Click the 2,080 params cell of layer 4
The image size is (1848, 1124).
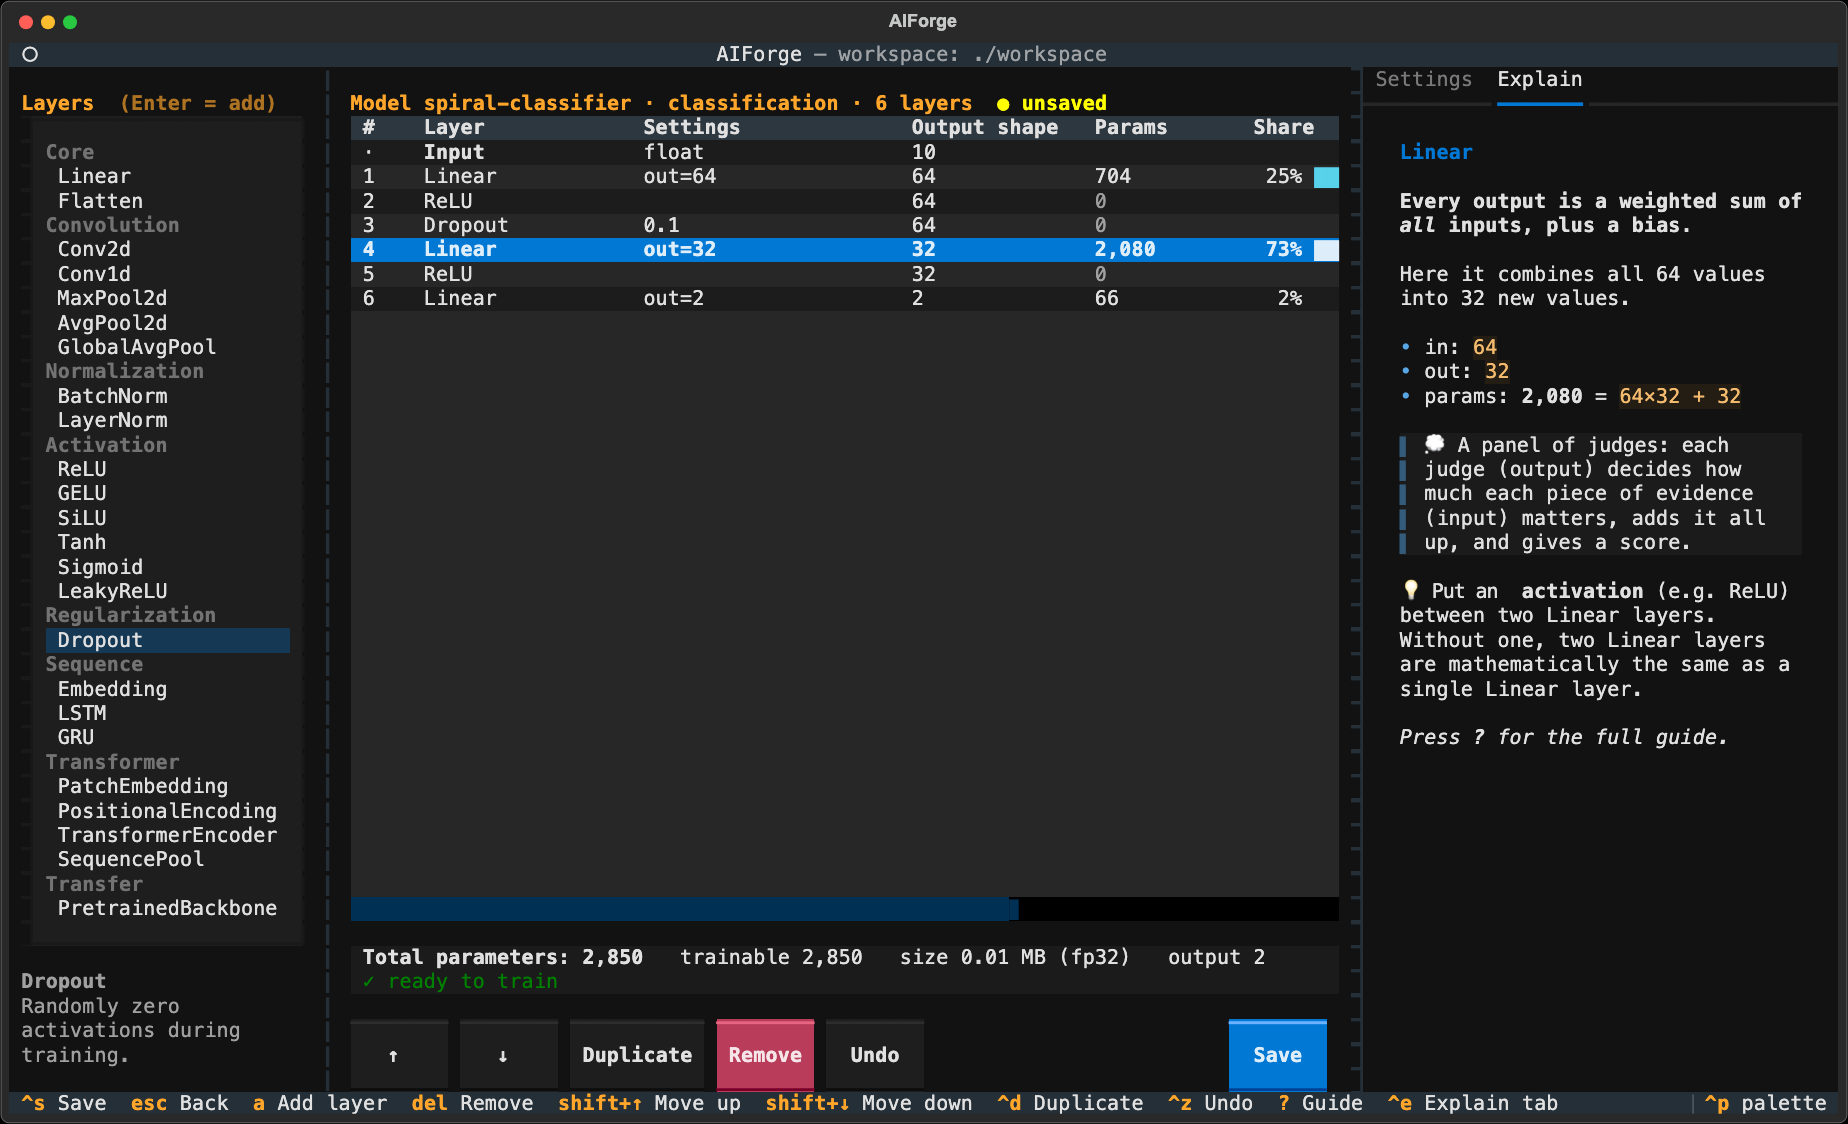(1125, 249)
